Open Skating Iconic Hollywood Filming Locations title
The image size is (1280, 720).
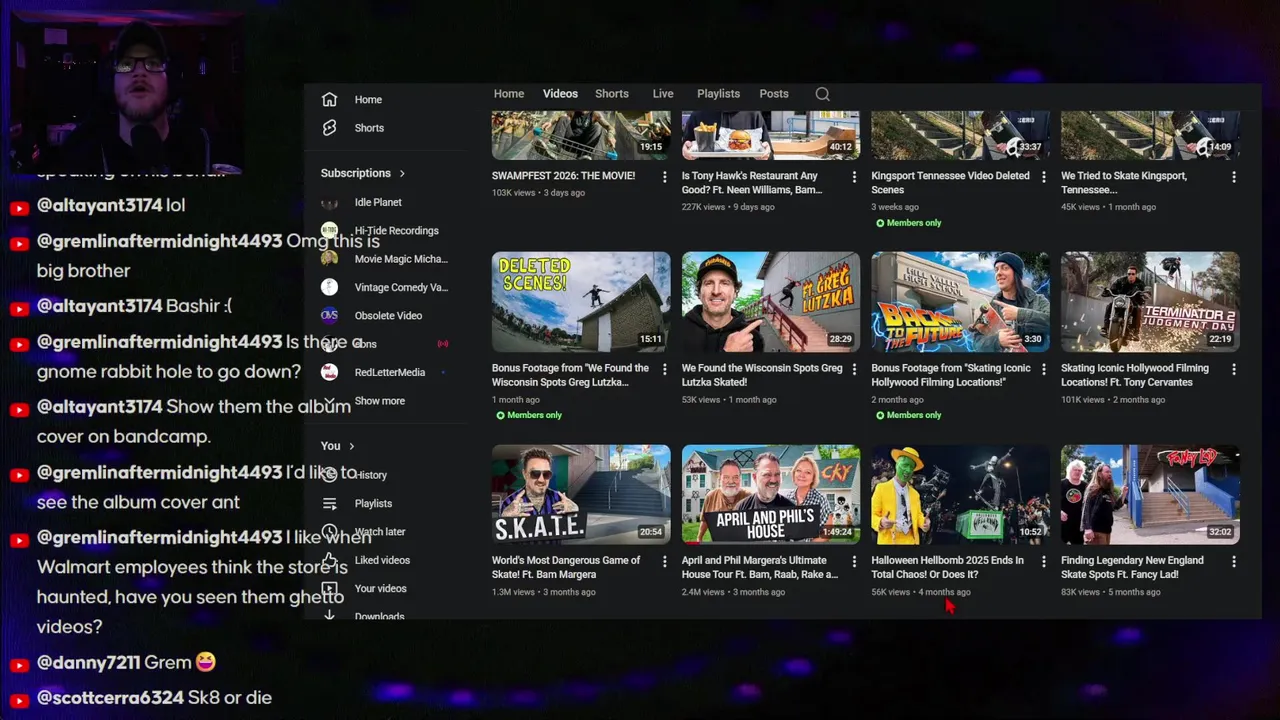1135,375
